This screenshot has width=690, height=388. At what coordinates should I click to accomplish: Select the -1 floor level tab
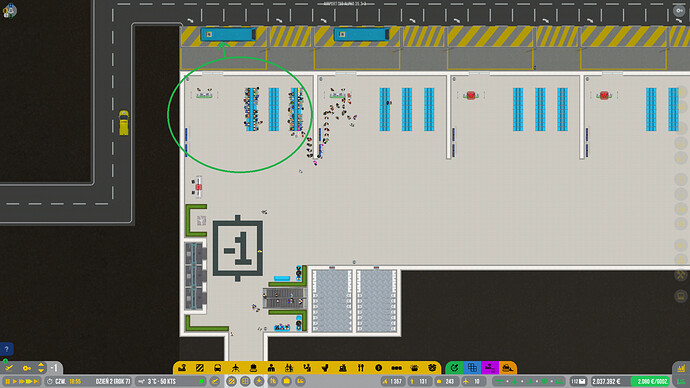54,367
